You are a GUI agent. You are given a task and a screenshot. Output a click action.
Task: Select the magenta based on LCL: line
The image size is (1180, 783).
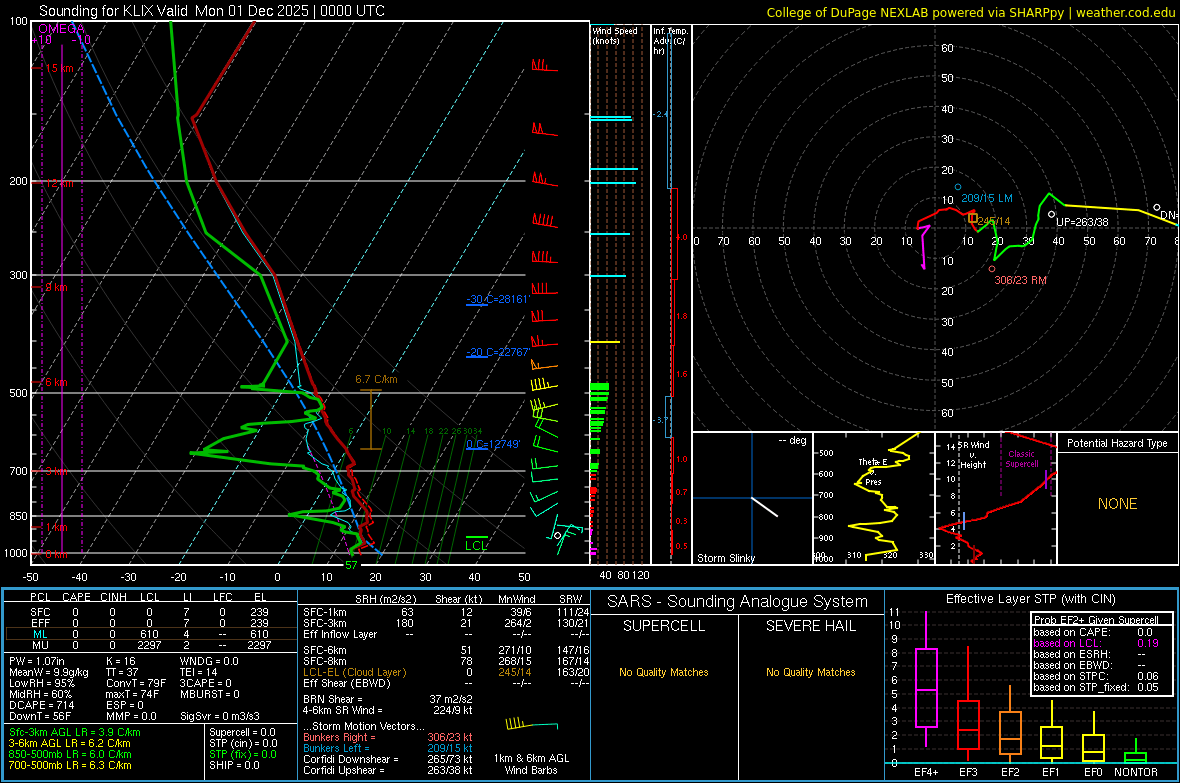point(1096,643)
